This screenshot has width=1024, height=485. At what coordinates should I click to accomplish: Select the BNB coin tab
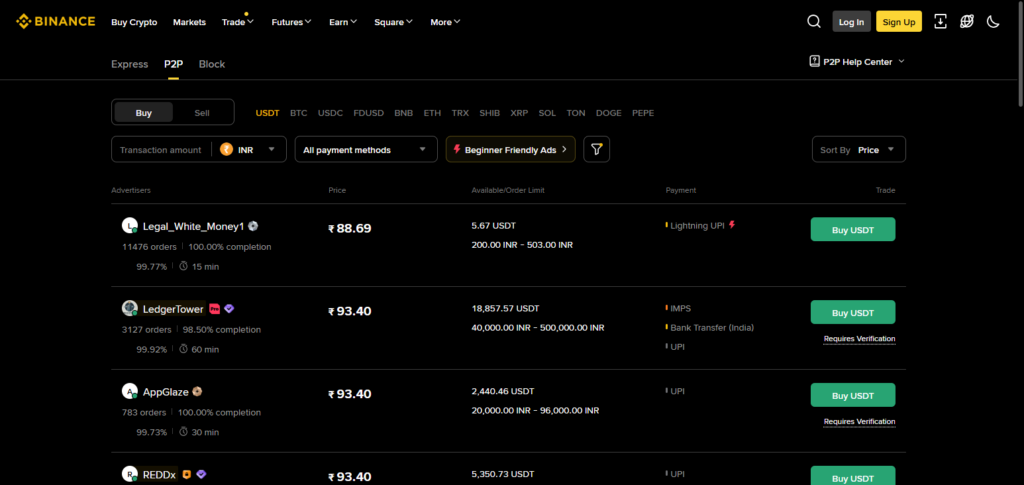click(404, 113)
